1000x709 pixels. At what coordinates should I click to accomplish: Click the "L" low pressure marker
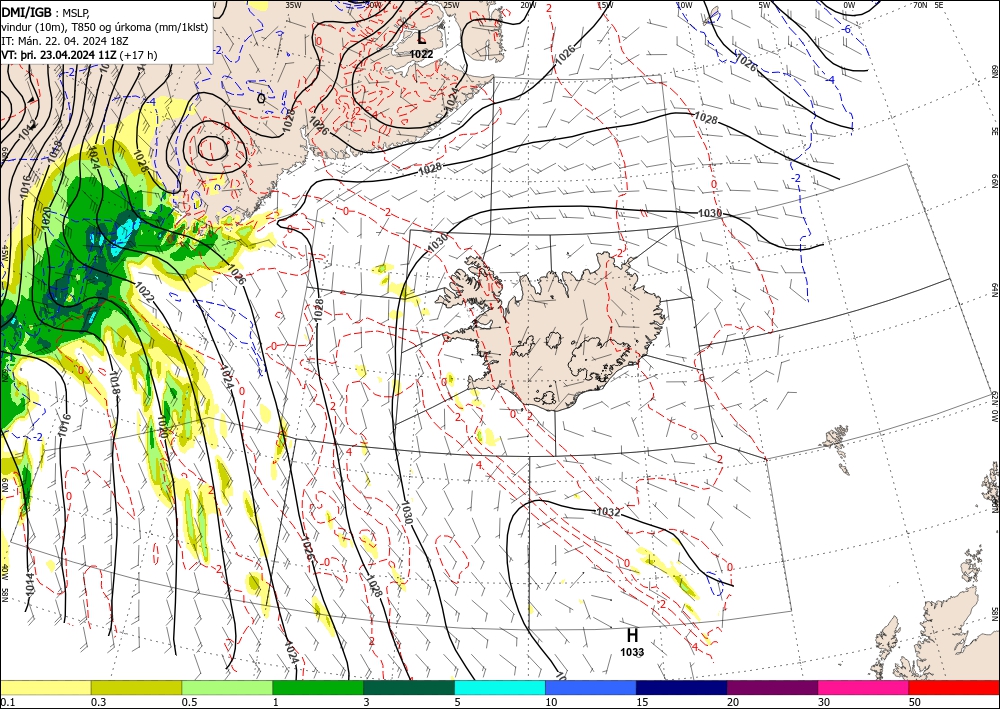click(421, 38)
